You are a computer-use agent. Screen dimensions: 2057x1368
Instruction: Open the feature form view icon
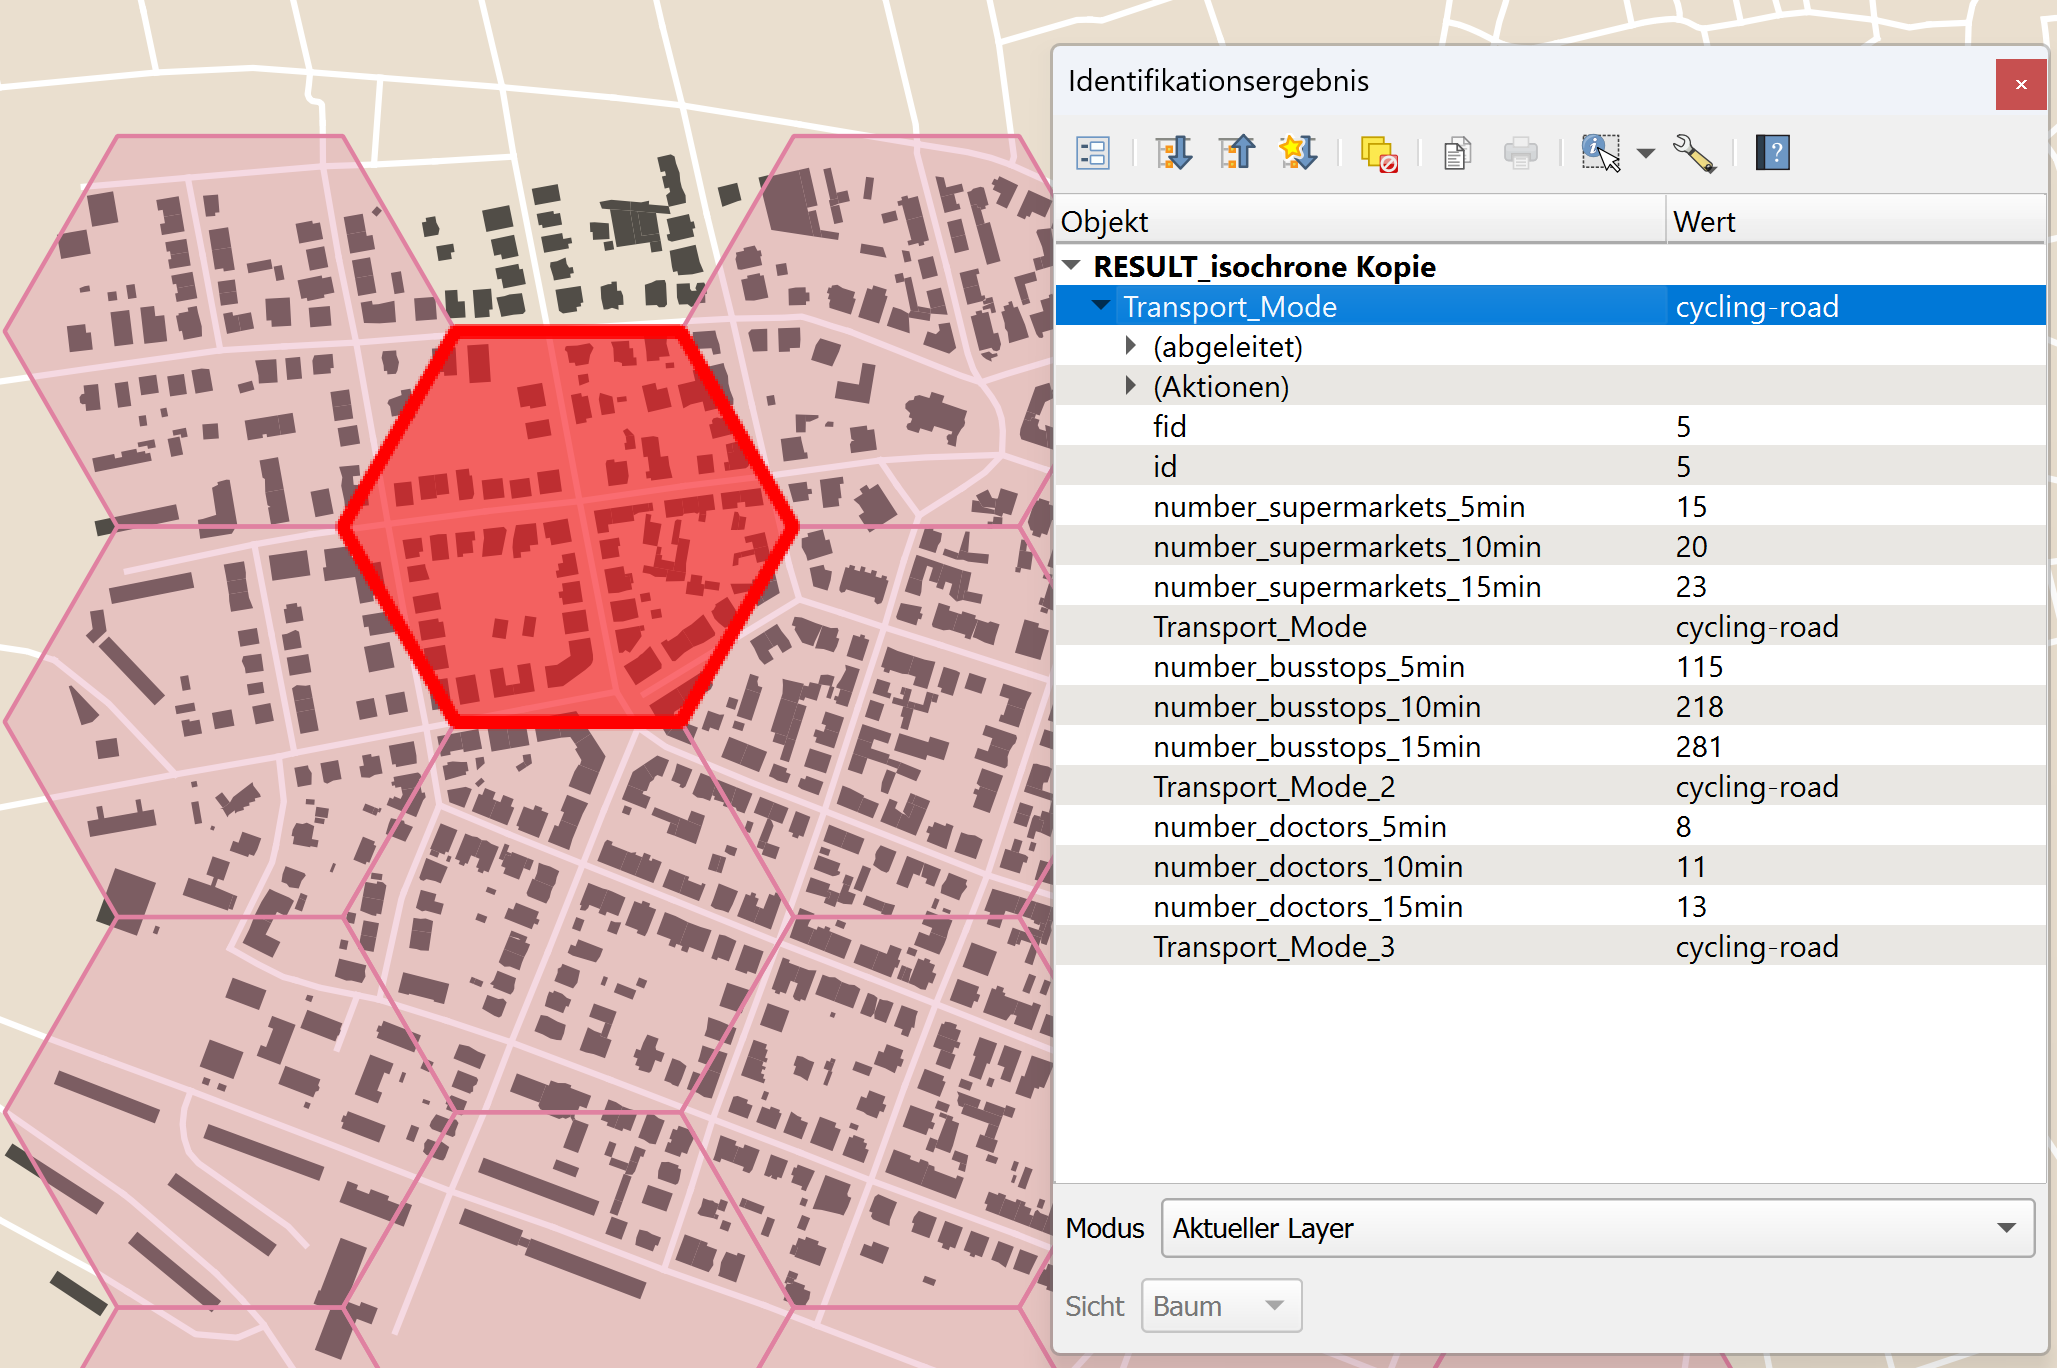(x=1092, y=153)
